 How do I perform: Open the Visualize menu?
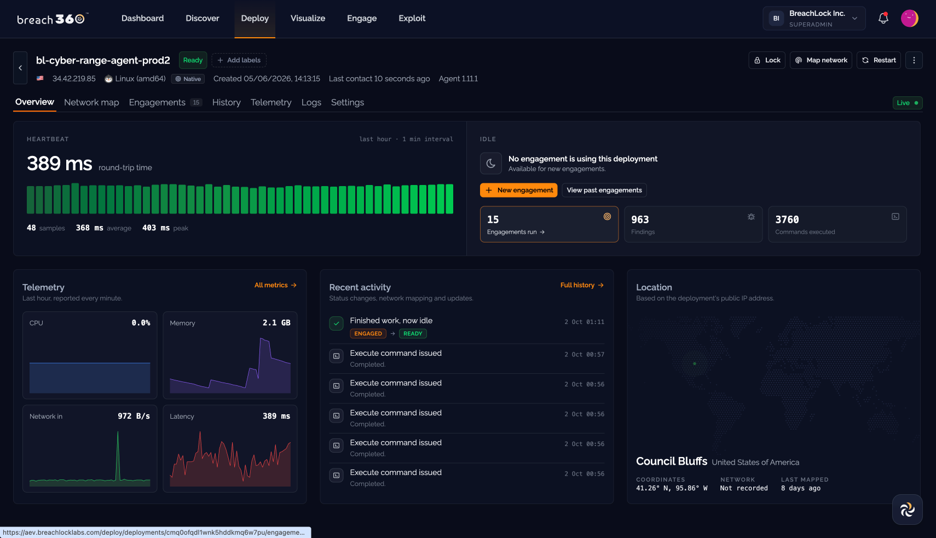[x=307, y=19]
